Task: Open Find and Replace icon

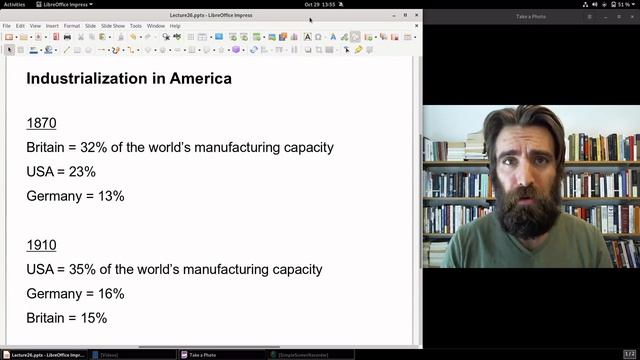Action: (166, 37)
